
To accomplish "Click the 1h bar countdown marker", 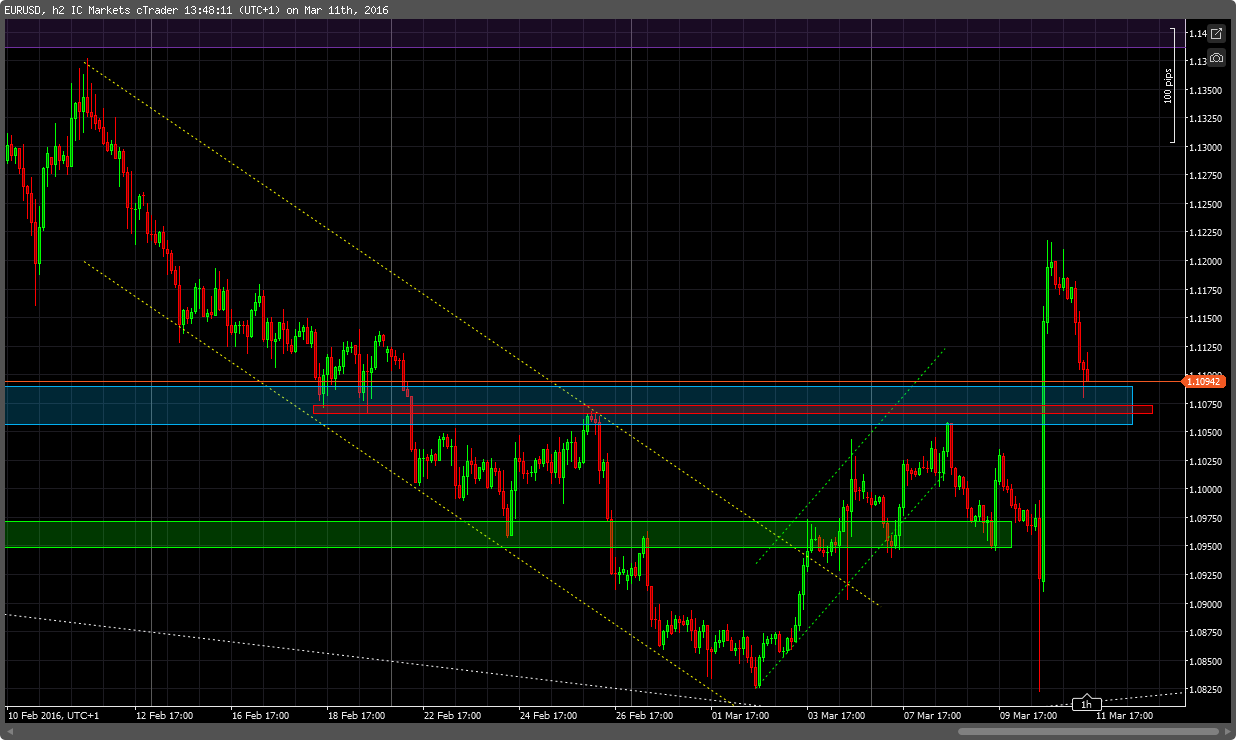I will coord(1086,705).
